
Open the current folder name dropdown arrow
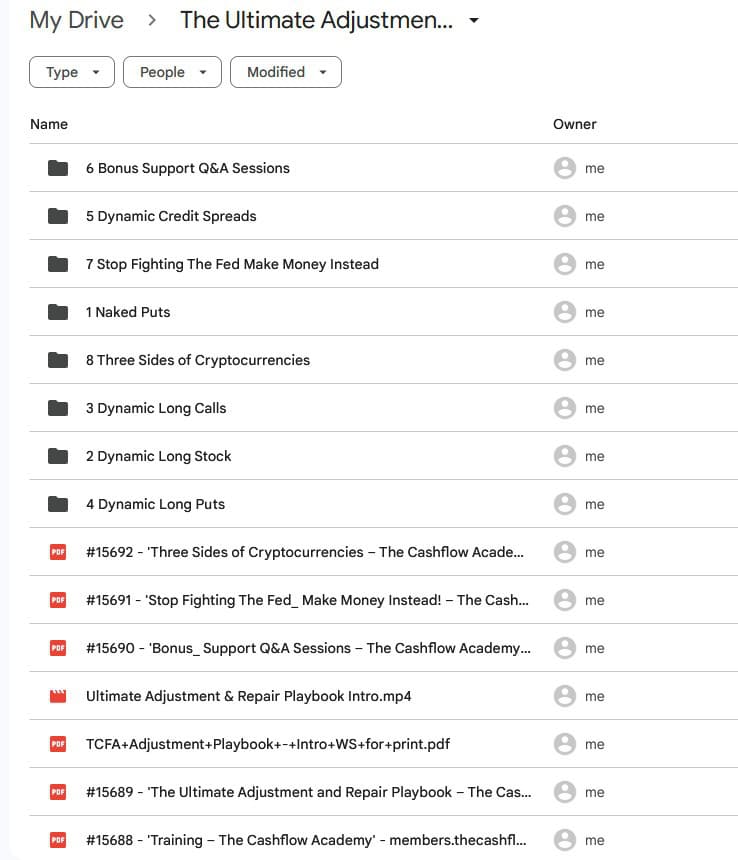(x=474, y=21)
